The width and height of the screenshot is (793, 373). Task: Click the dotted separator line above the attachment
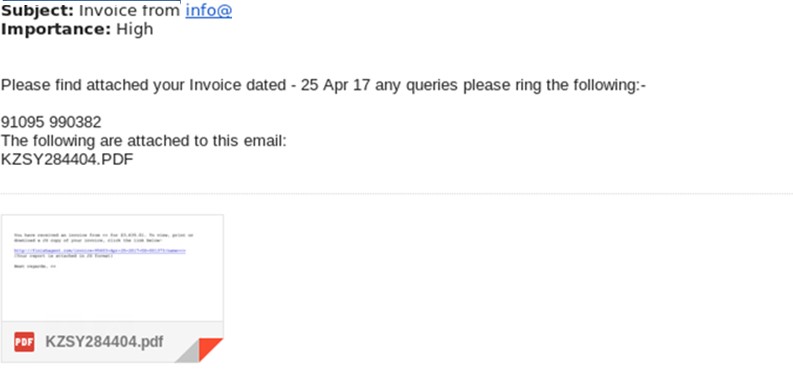coord(396,194)
